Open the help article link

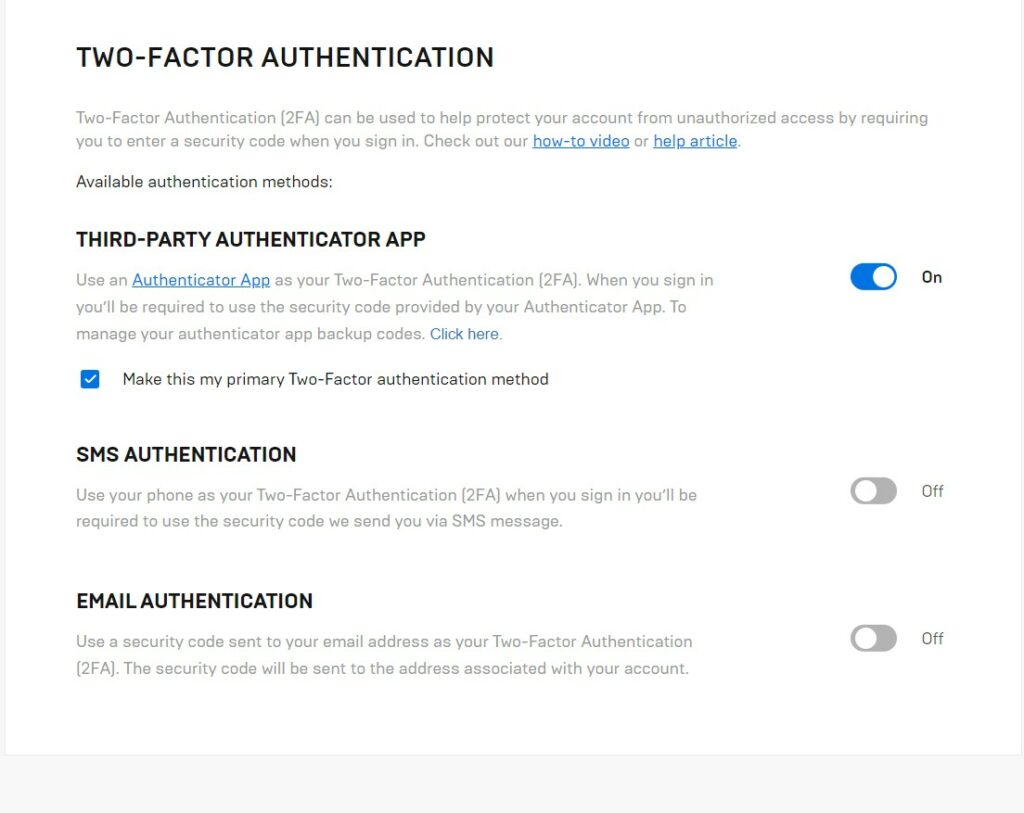pos(695,141)
